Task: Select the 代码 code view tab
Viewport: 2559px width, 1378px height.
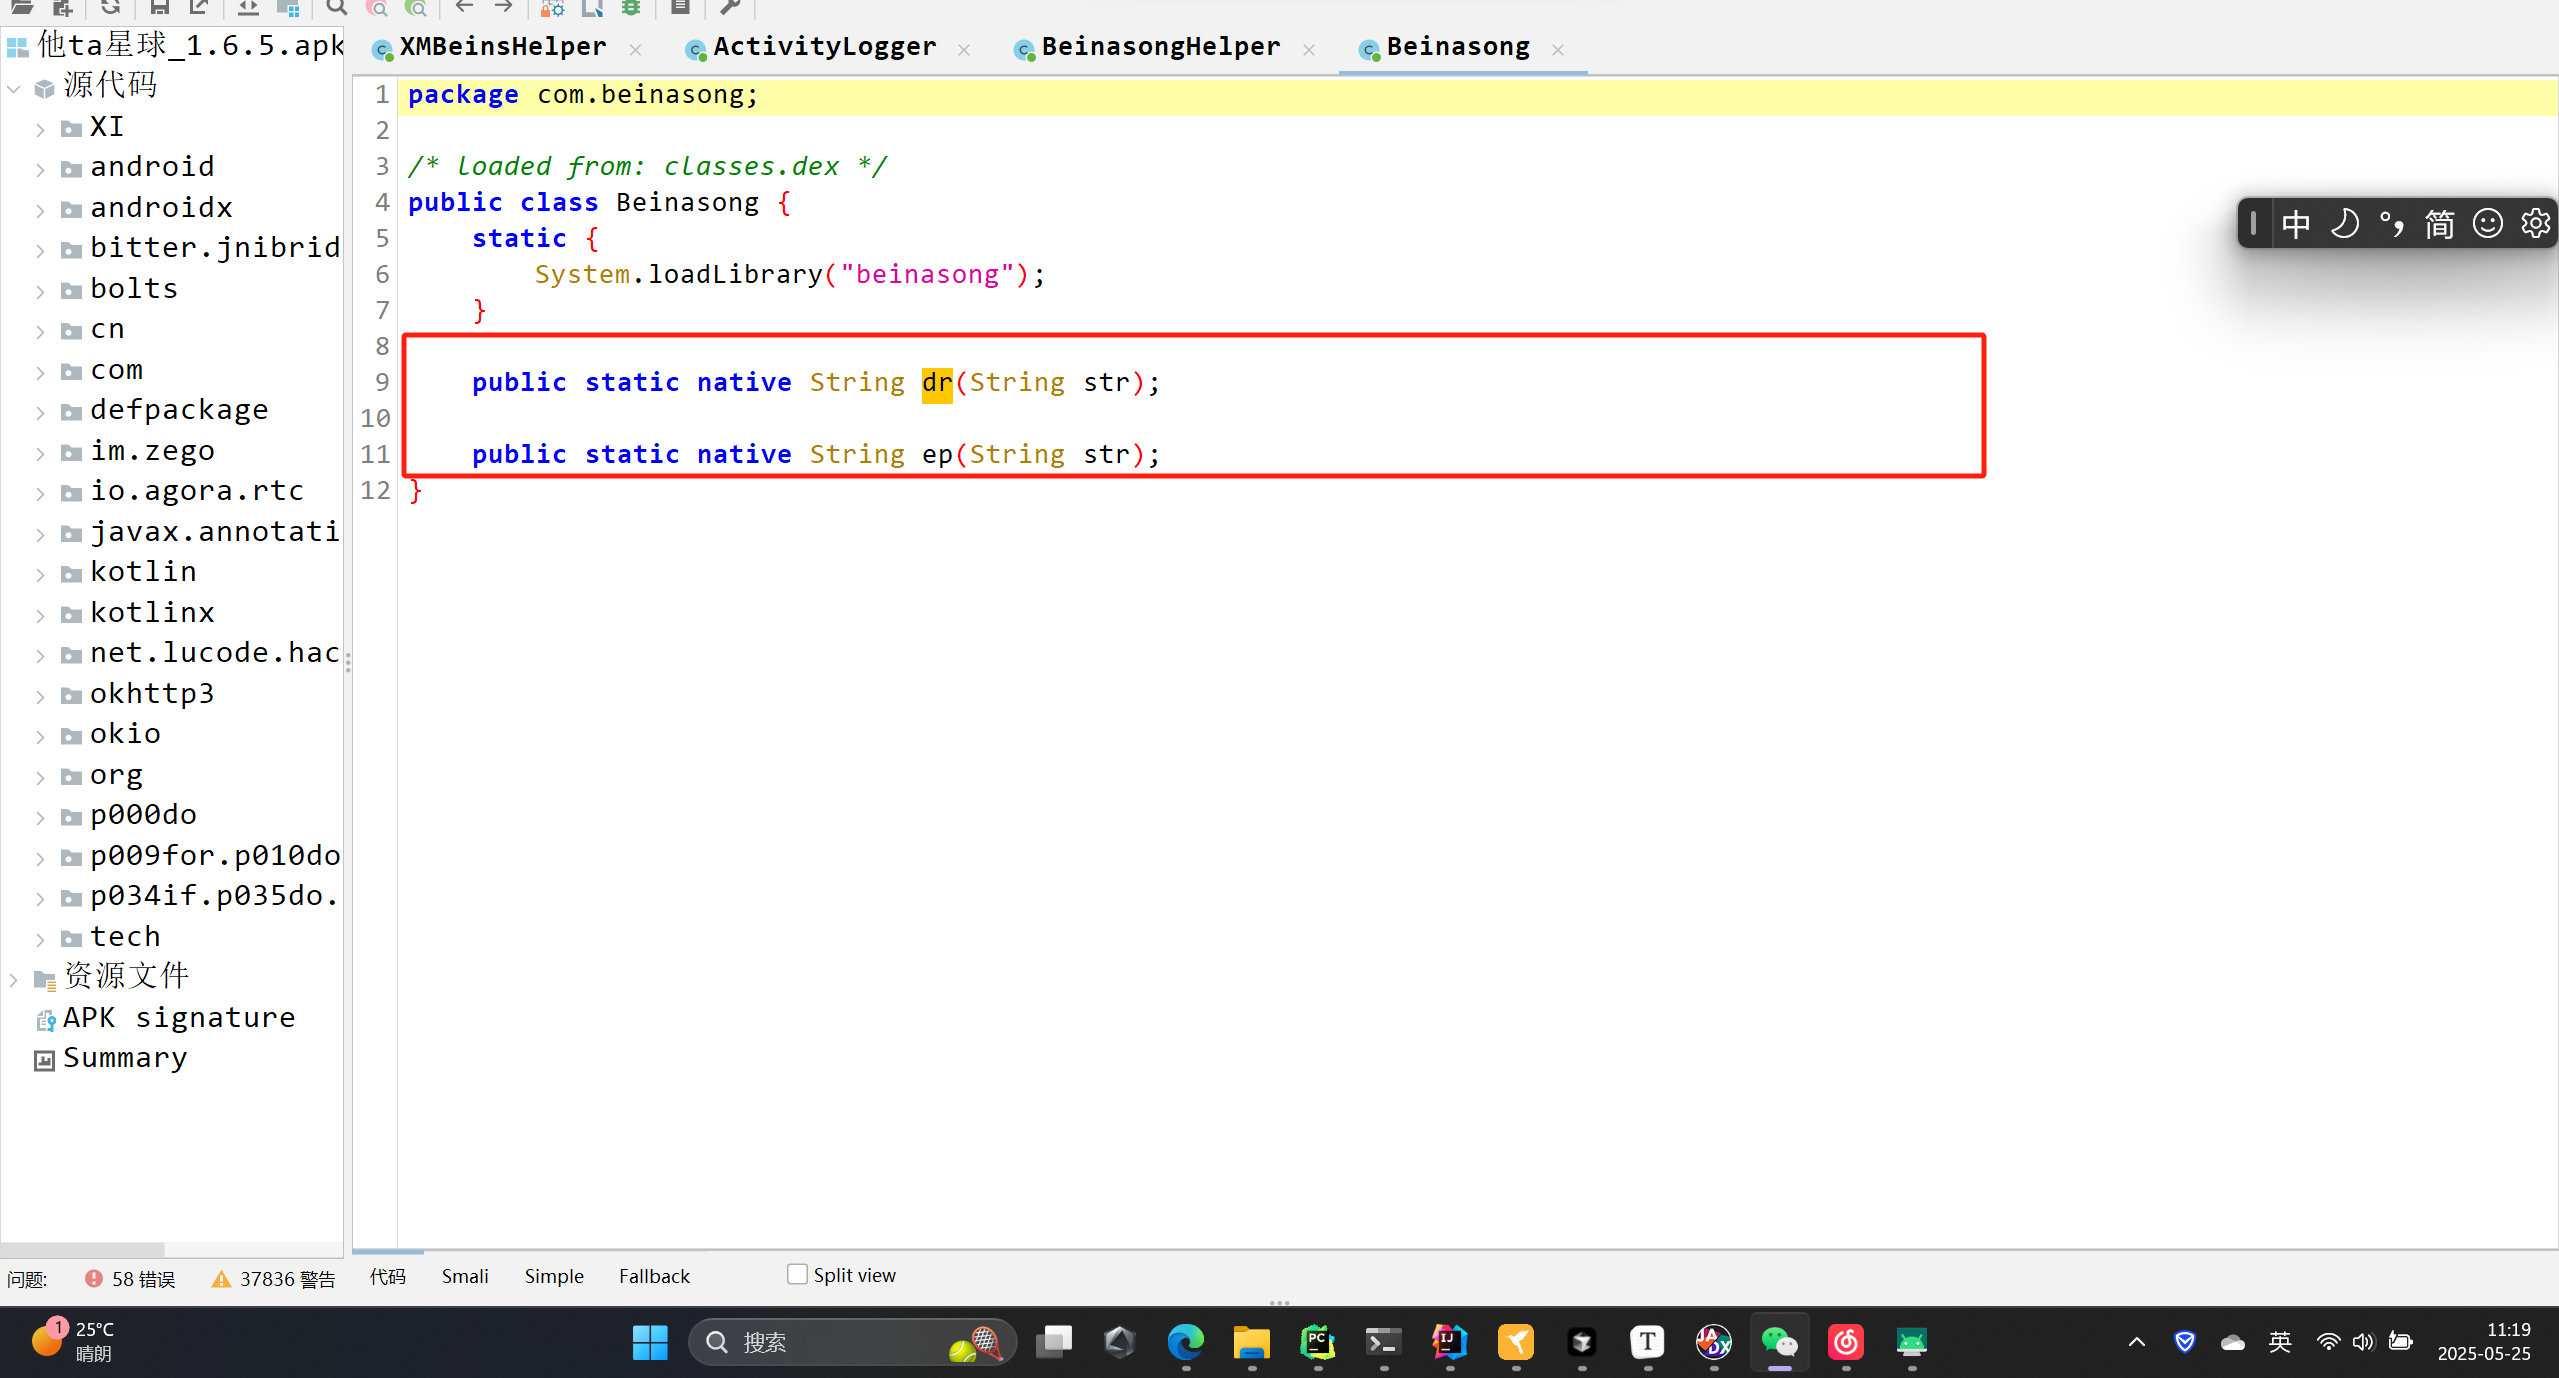Action: coord(387,1276)
